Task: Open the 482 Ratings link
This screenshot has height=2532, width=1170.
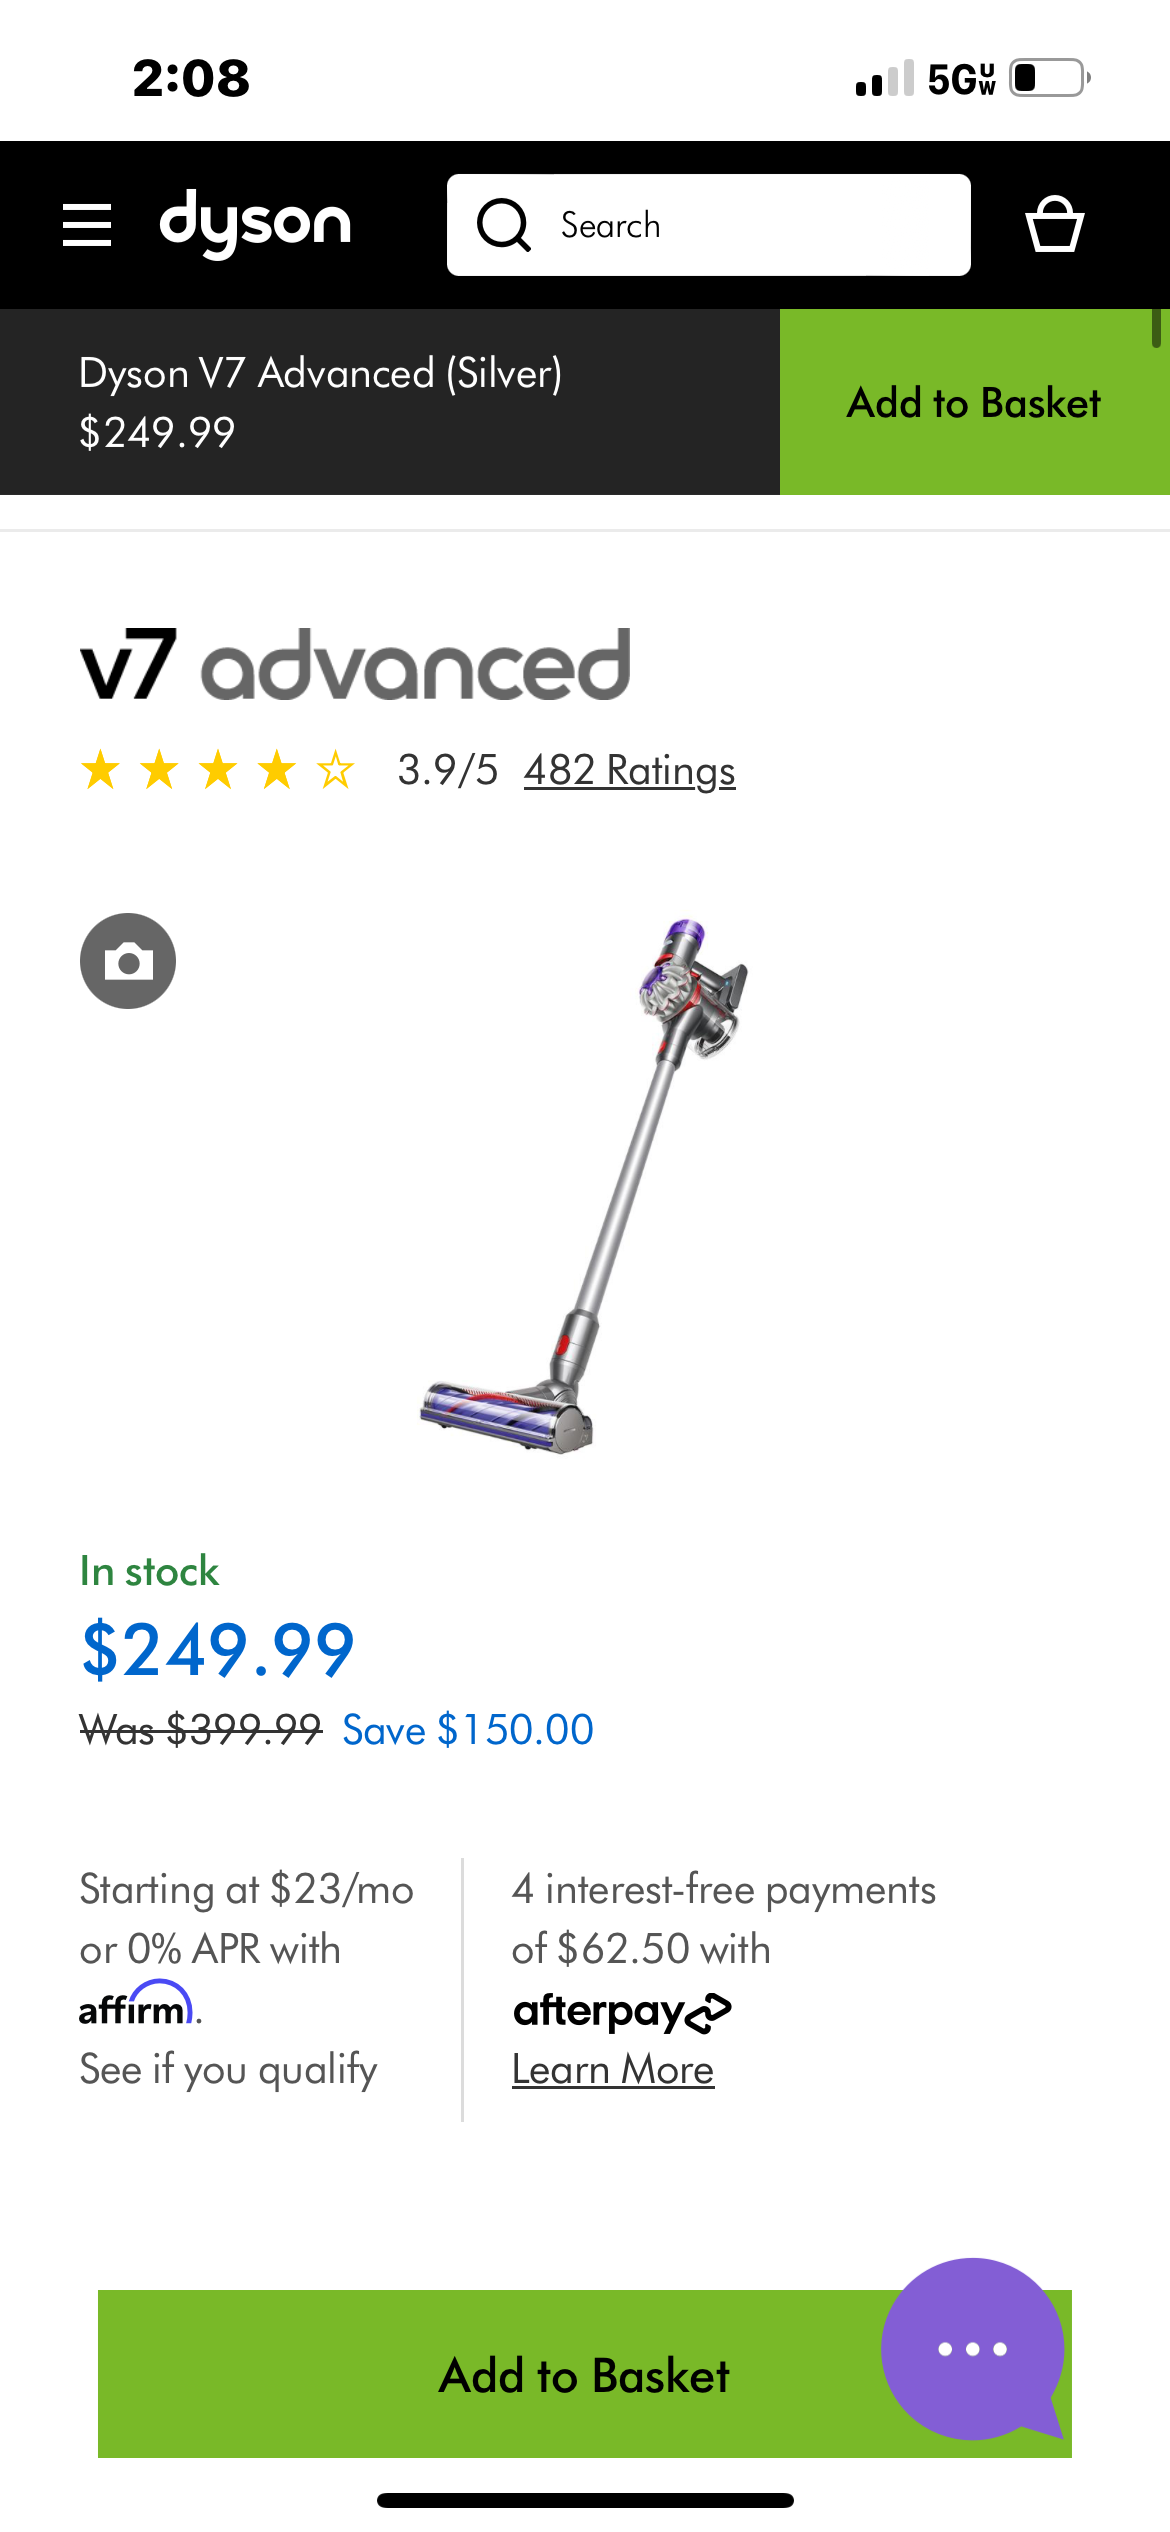Action: coord(629,771)
